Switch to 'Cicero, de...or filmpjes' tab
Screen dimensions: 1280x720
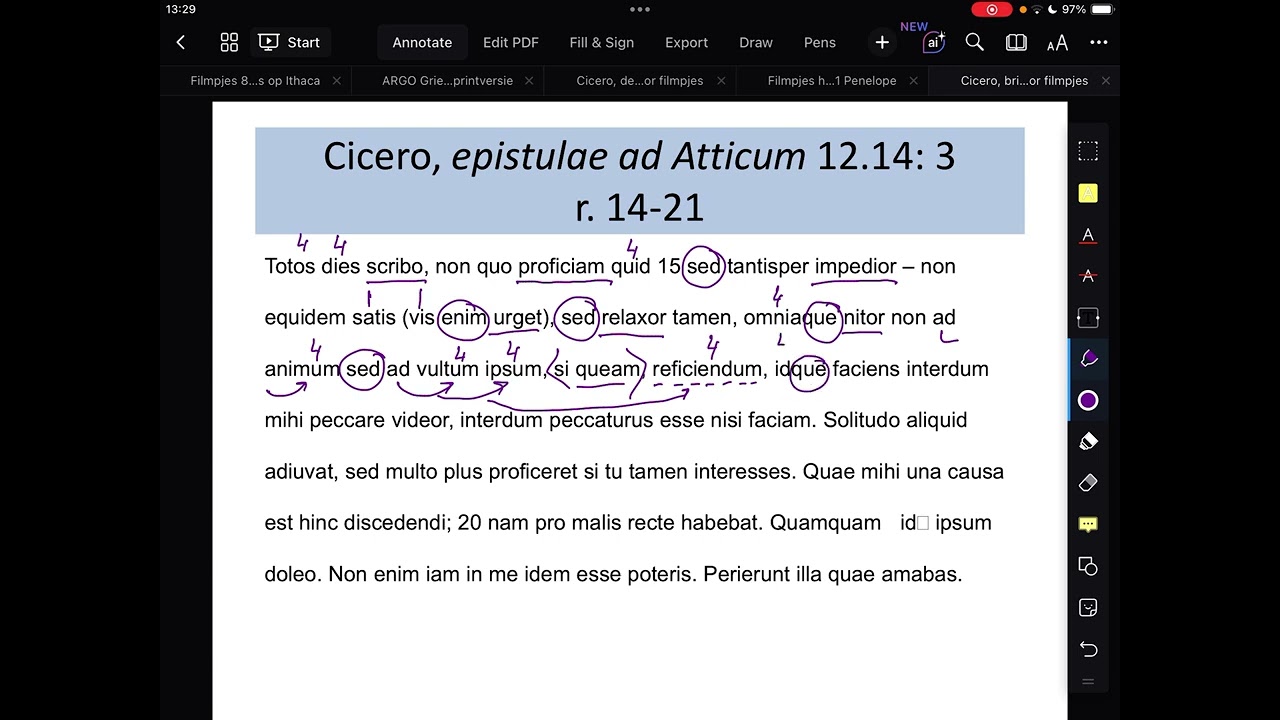pyautogui.click(x=640, y=81)
